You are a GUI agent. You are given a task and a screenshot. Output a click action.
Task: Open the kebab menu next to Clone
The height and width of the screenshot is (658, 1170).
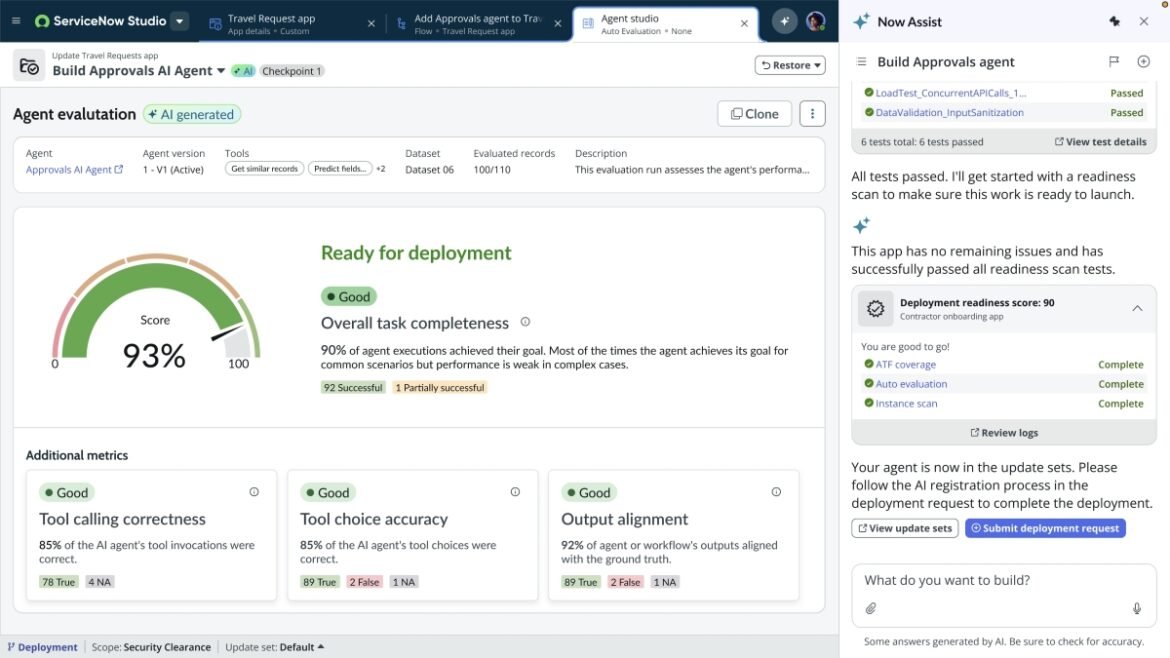pyautogui.click(x=812, y=113)
